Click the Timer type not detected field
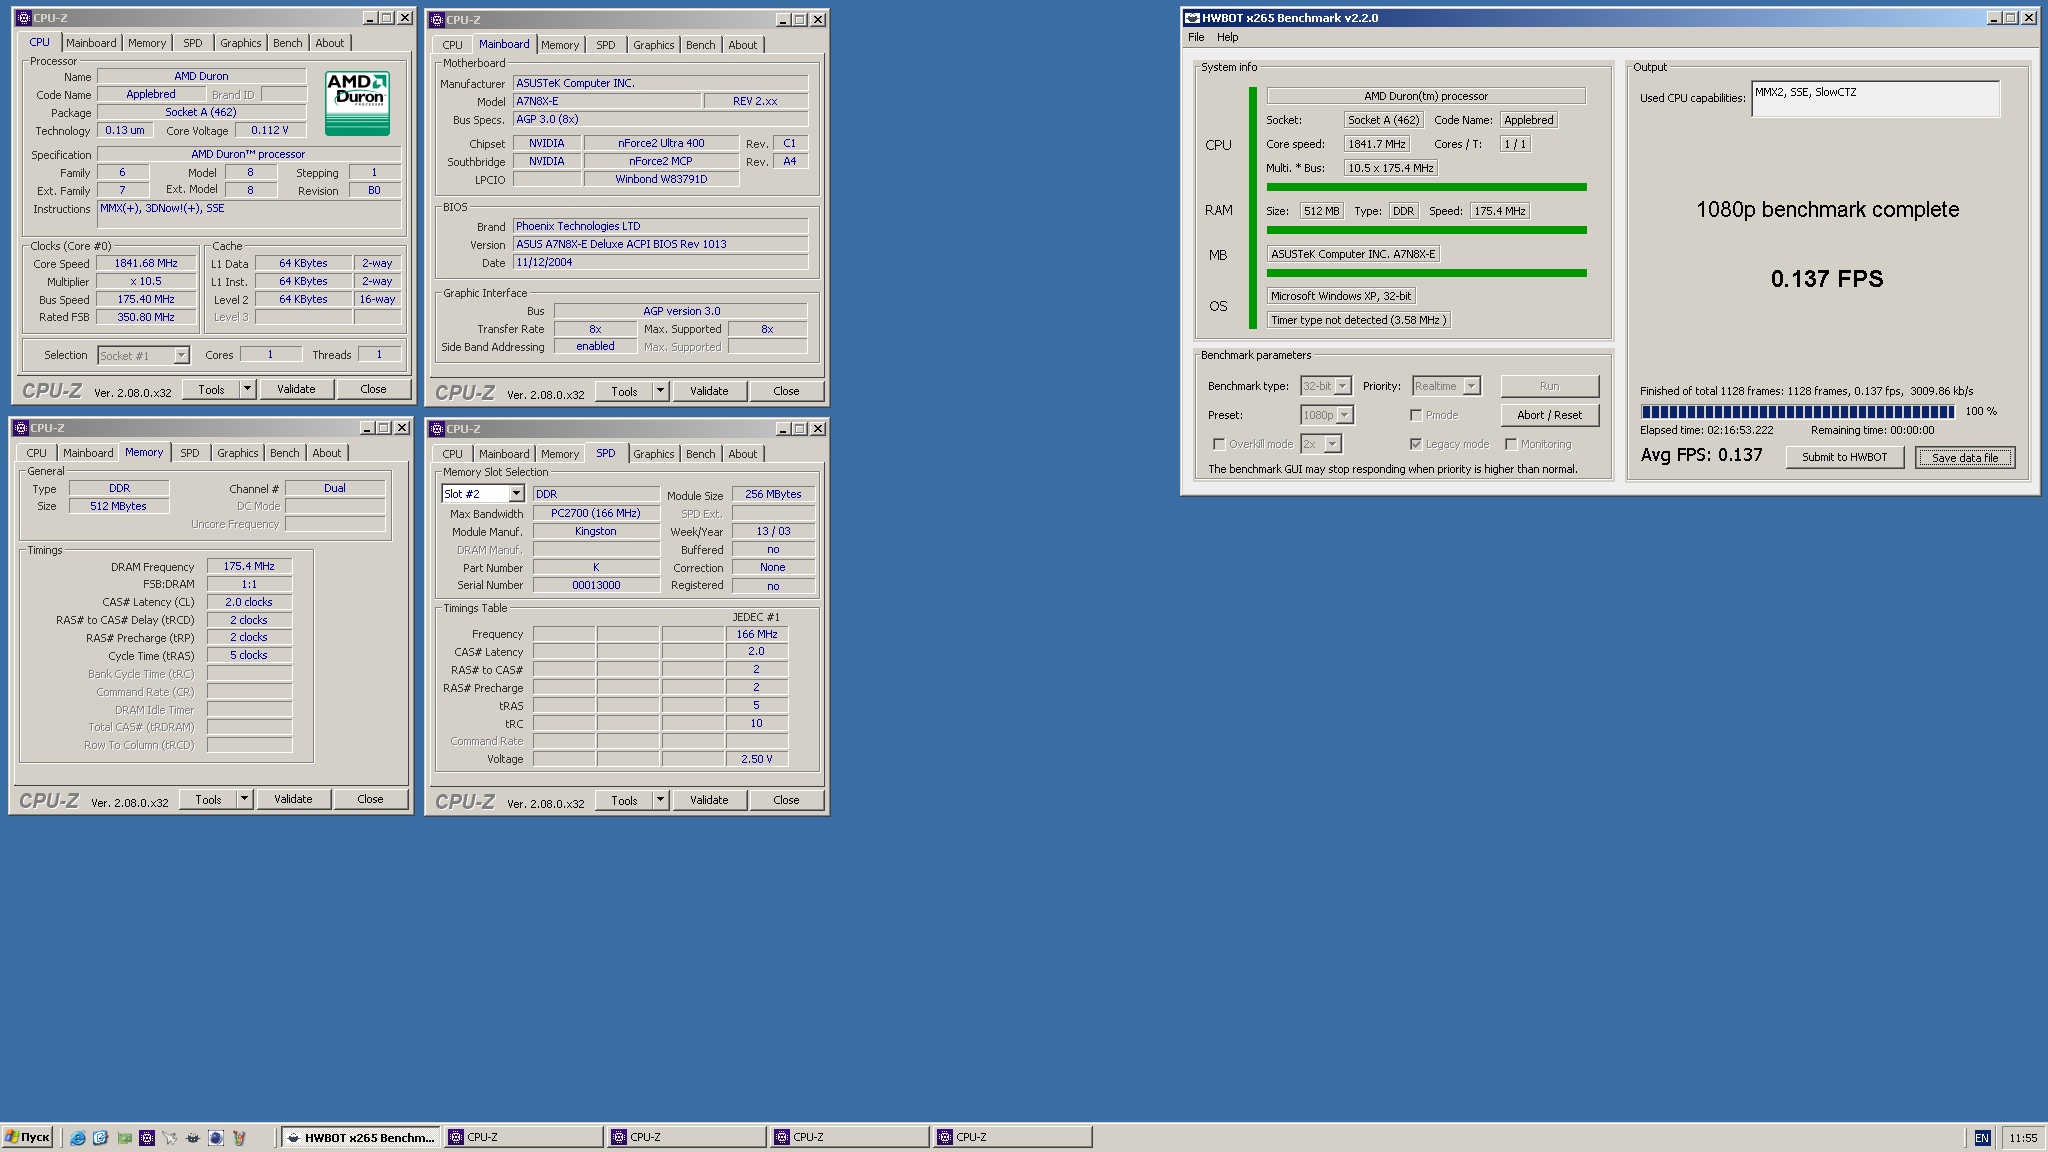The image size is (2048, 1152). (x=1358, y=320)
